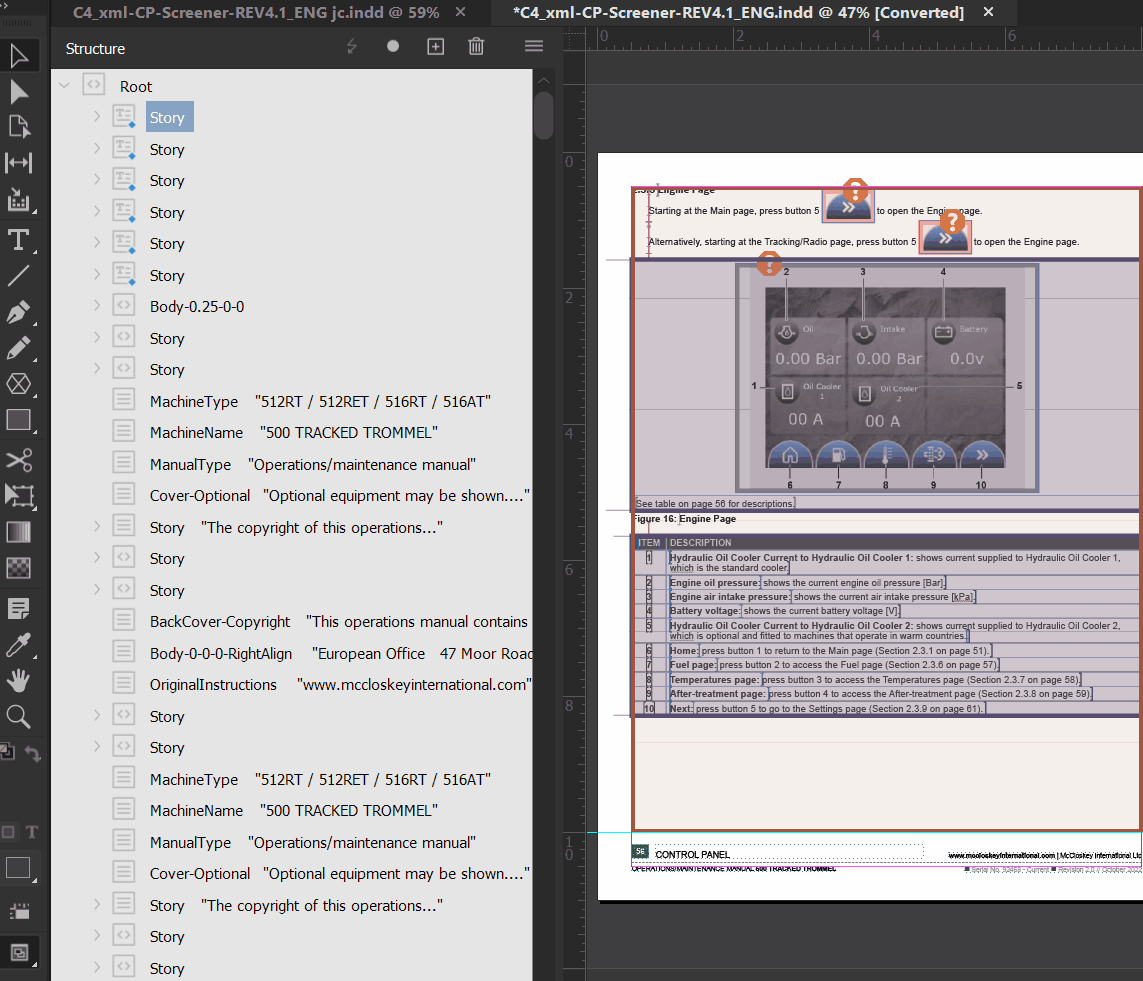1143x981 pixels.
Task: Click the Structure panel scrollbar thumb
Action: click(543, 114)
